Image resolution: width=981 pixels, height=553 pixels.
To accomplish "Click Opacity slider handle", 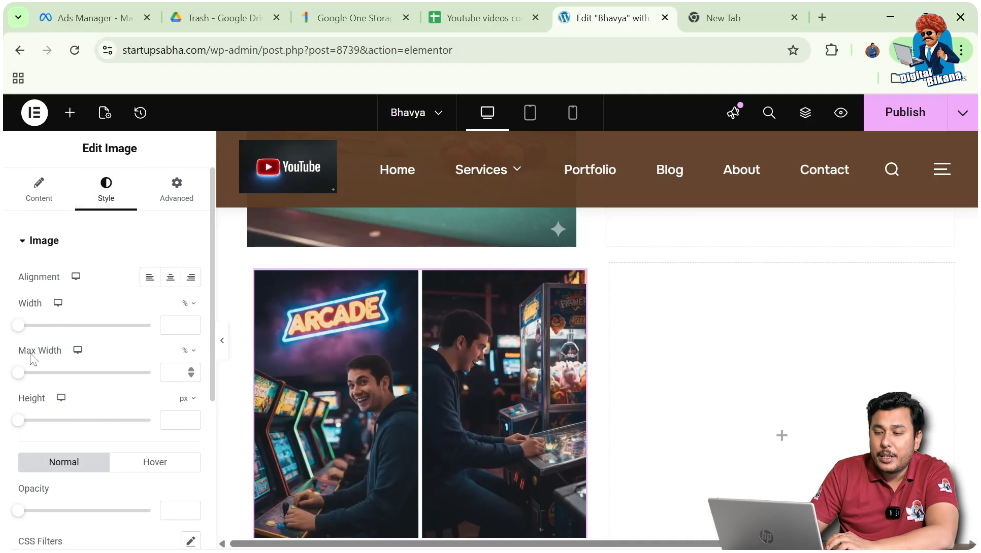I will tap(18, 510).
